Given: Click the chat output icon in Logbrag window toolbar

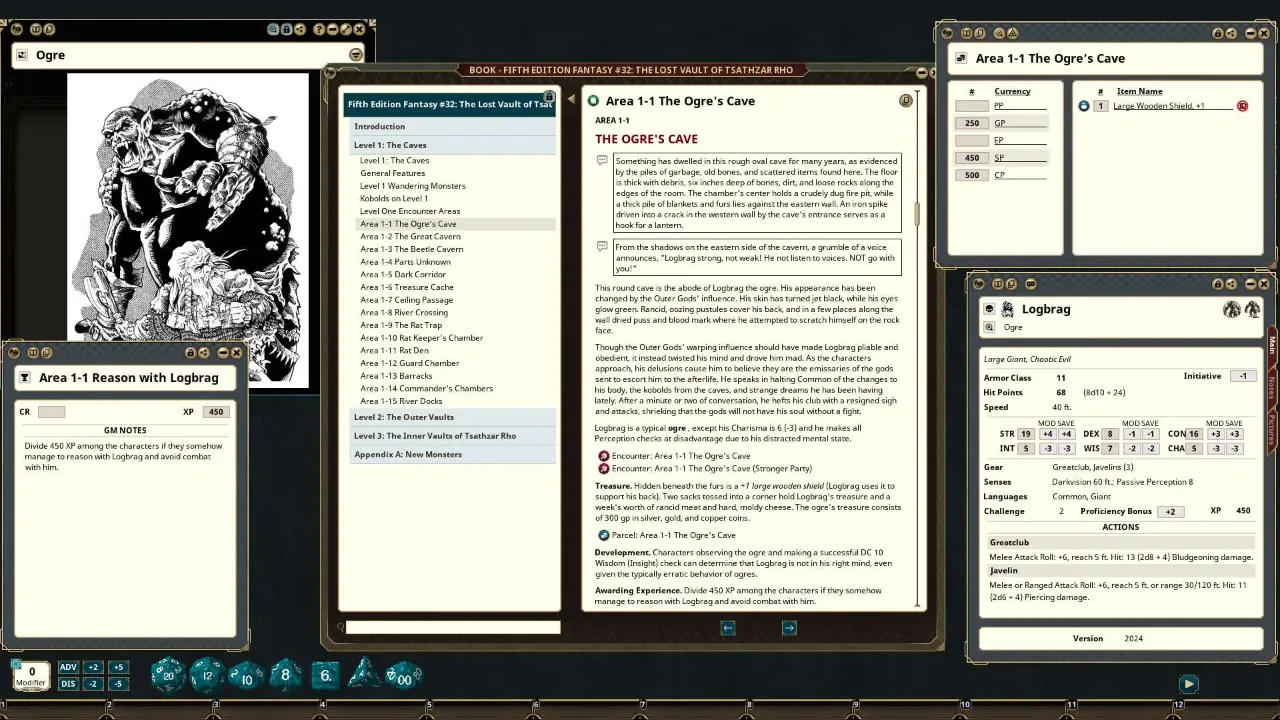Looking at the screenshot, I should [x=1031, y=284].
